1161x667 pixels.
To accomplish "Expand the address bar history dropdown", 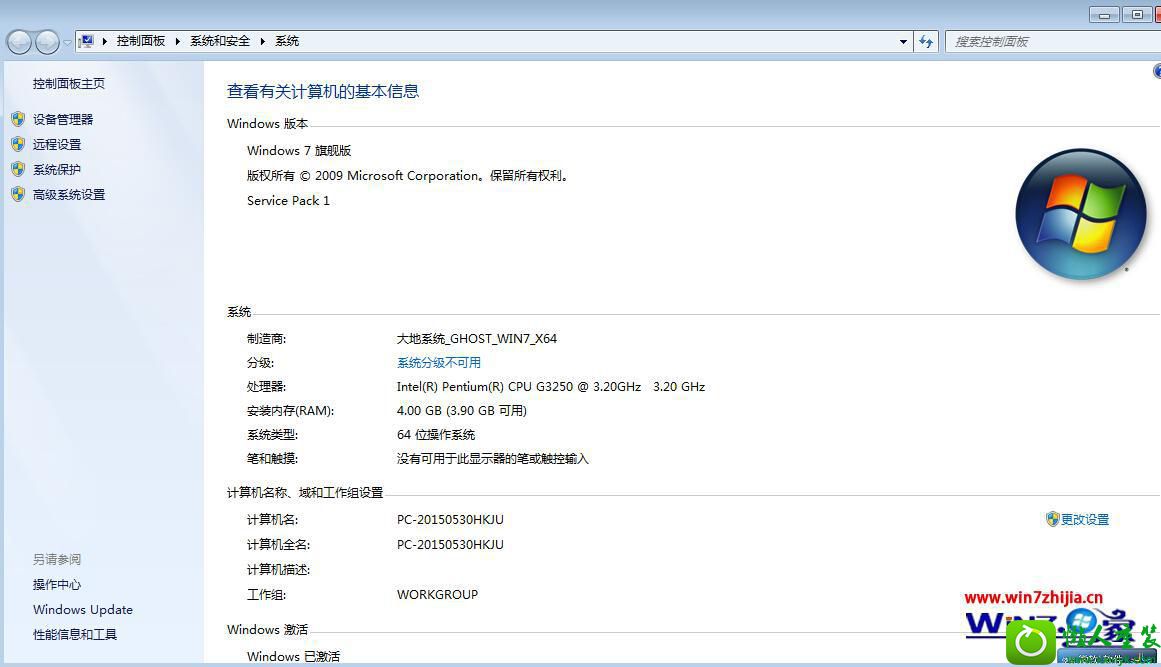I will (903, 42).
